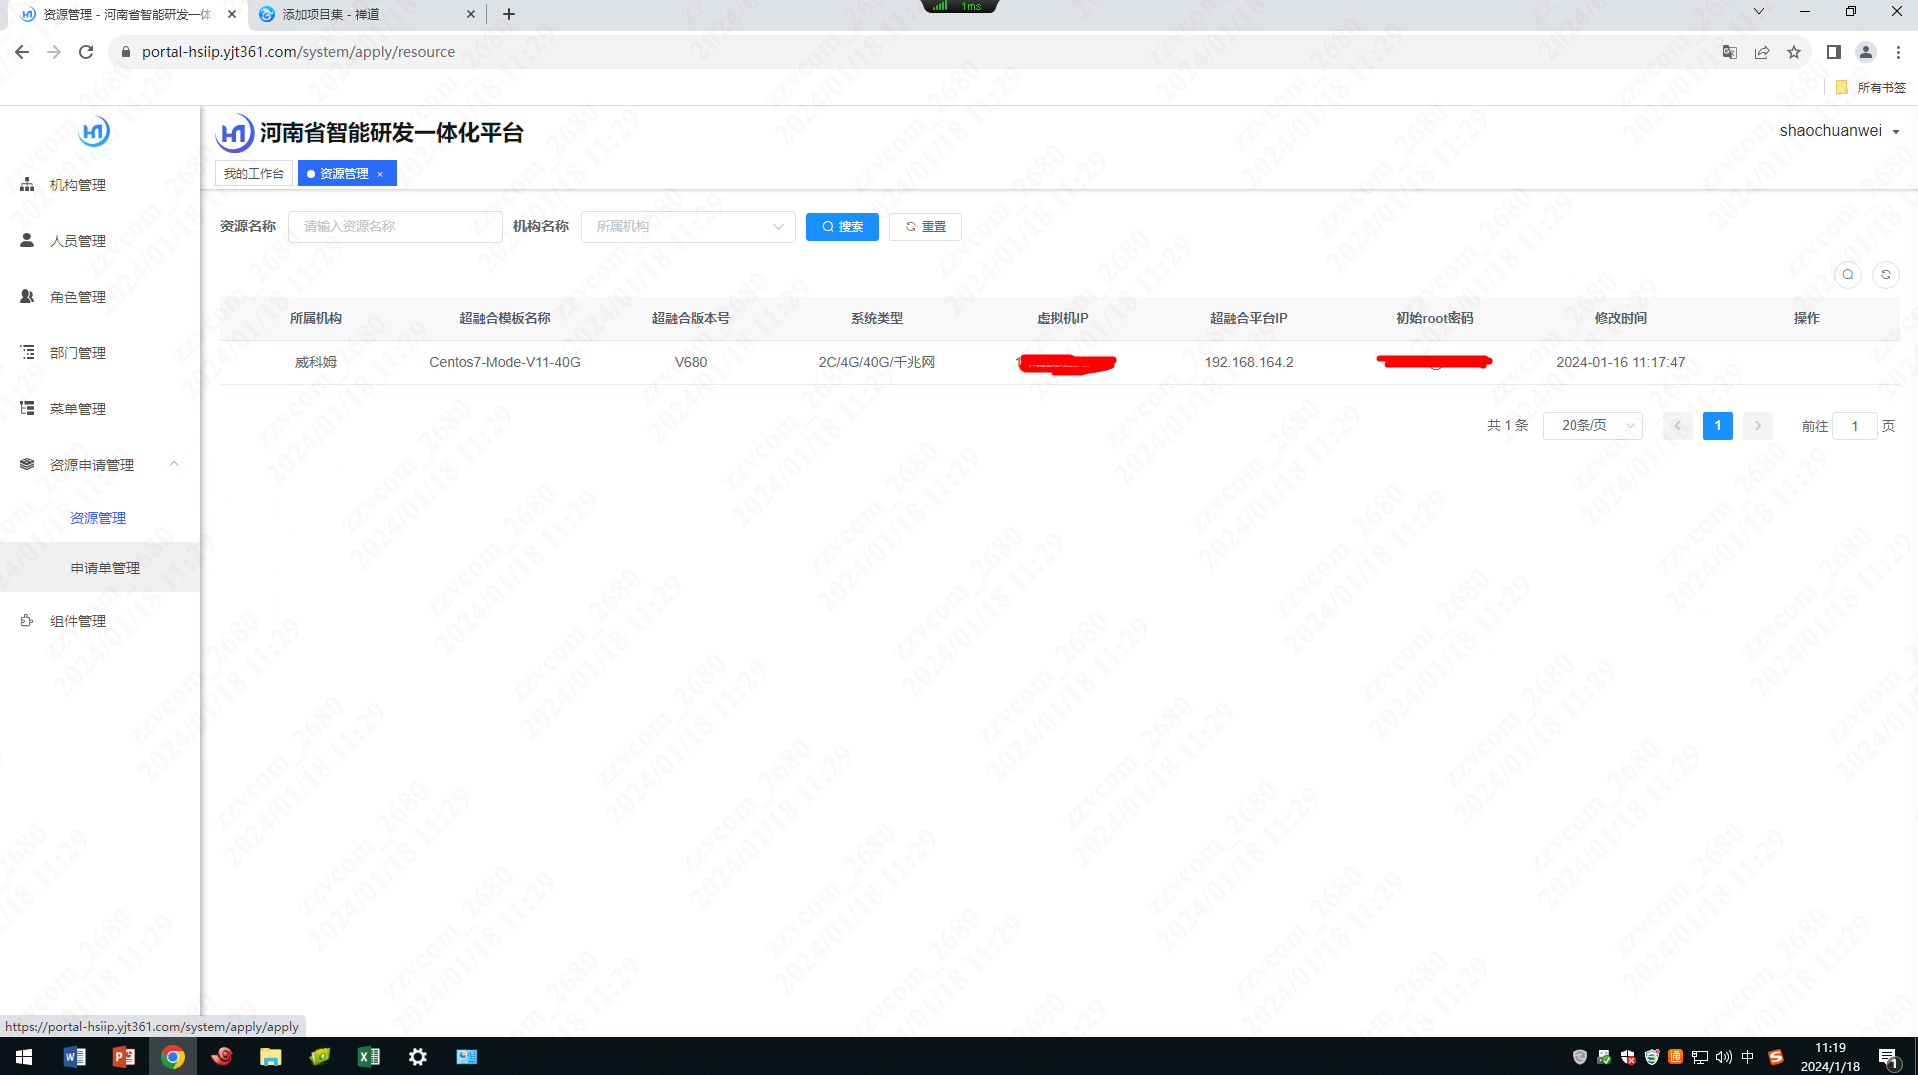
Task: Click the 机构管理 sidebar icon
Action: pyautogui.click(x=27, y=184)
